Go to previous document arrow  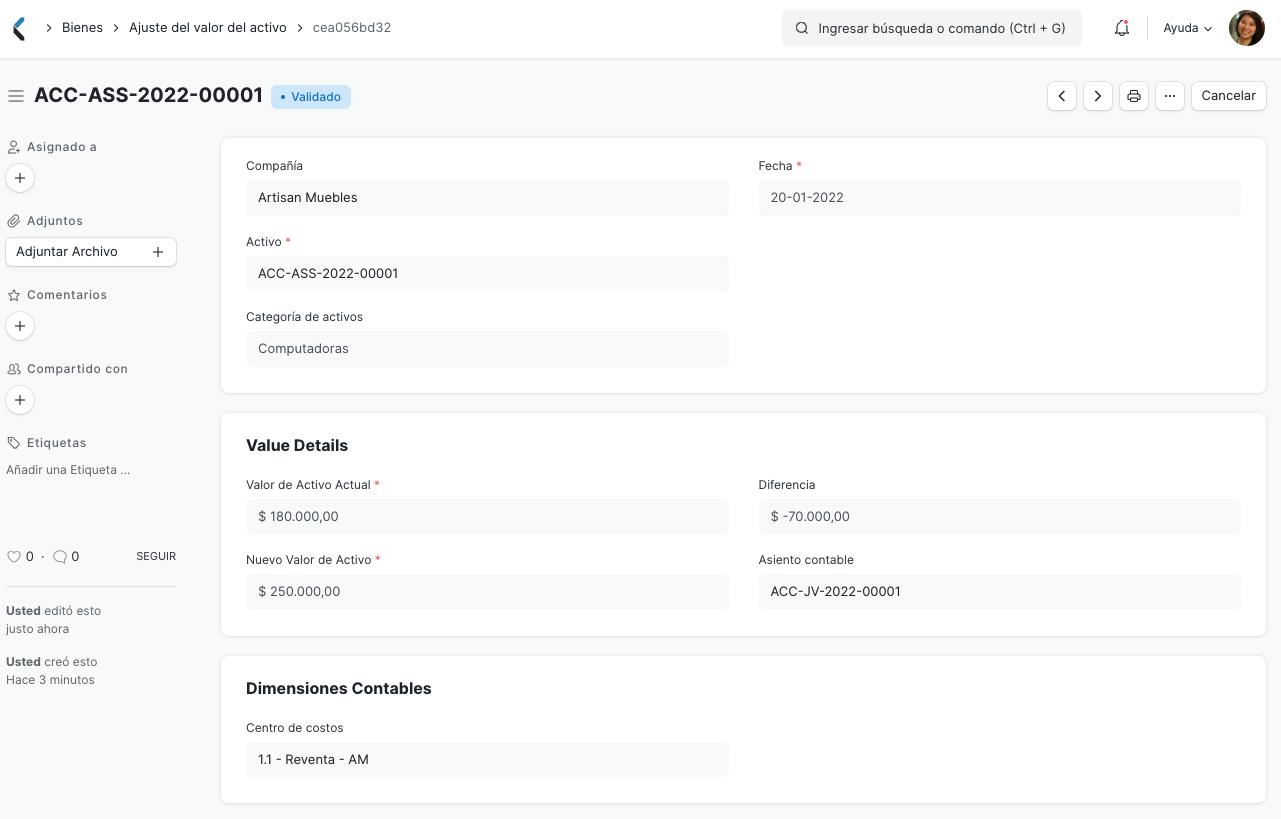coord(1062,96)
